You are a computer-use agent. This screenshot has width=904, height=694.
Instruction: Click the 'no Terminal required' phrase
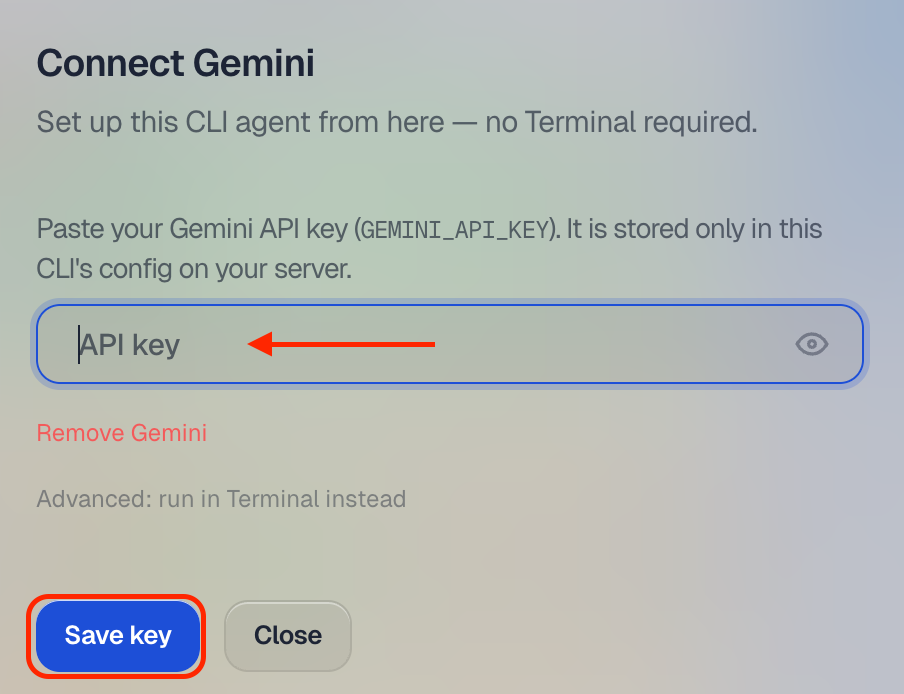coord(621,122)
